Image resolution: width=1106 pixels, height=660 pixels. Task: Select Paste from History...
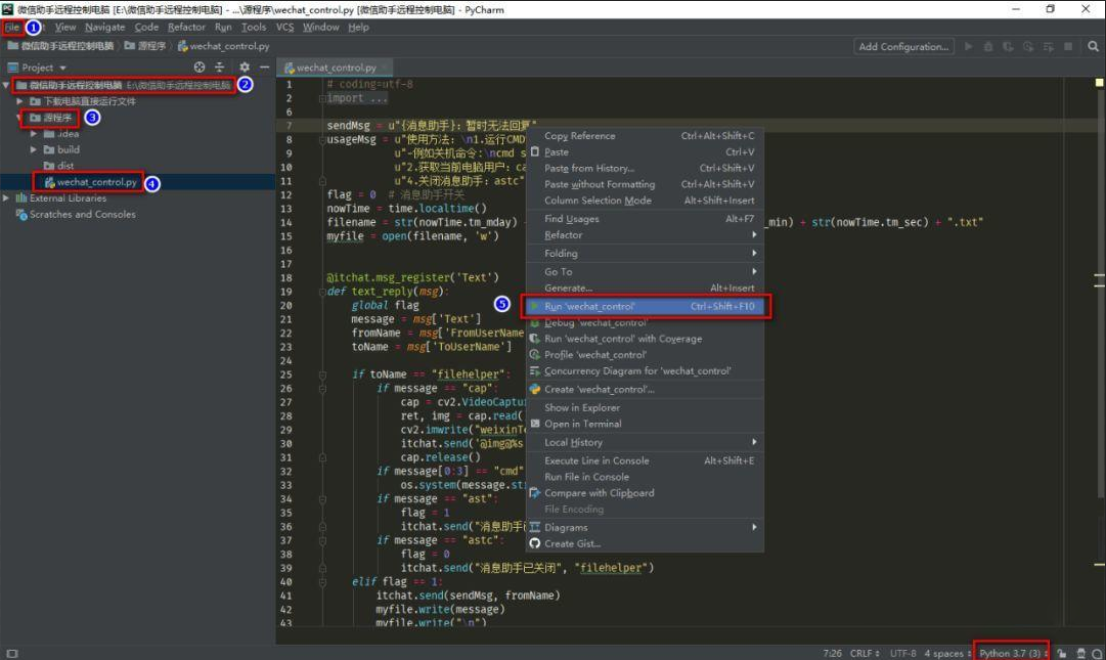coord(645,168)
